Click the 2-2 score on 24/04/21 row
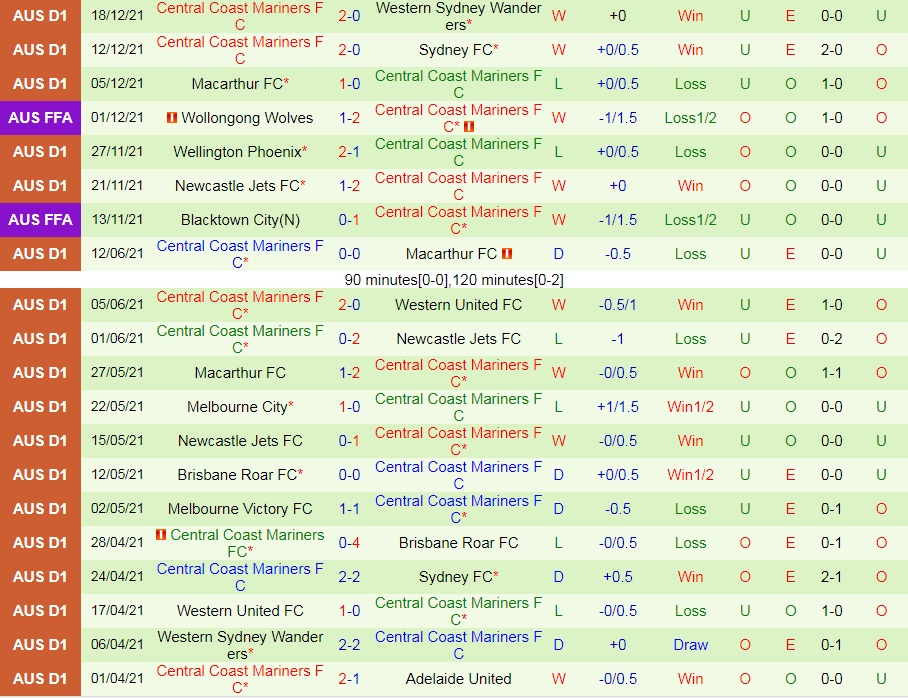 point(349,576)
